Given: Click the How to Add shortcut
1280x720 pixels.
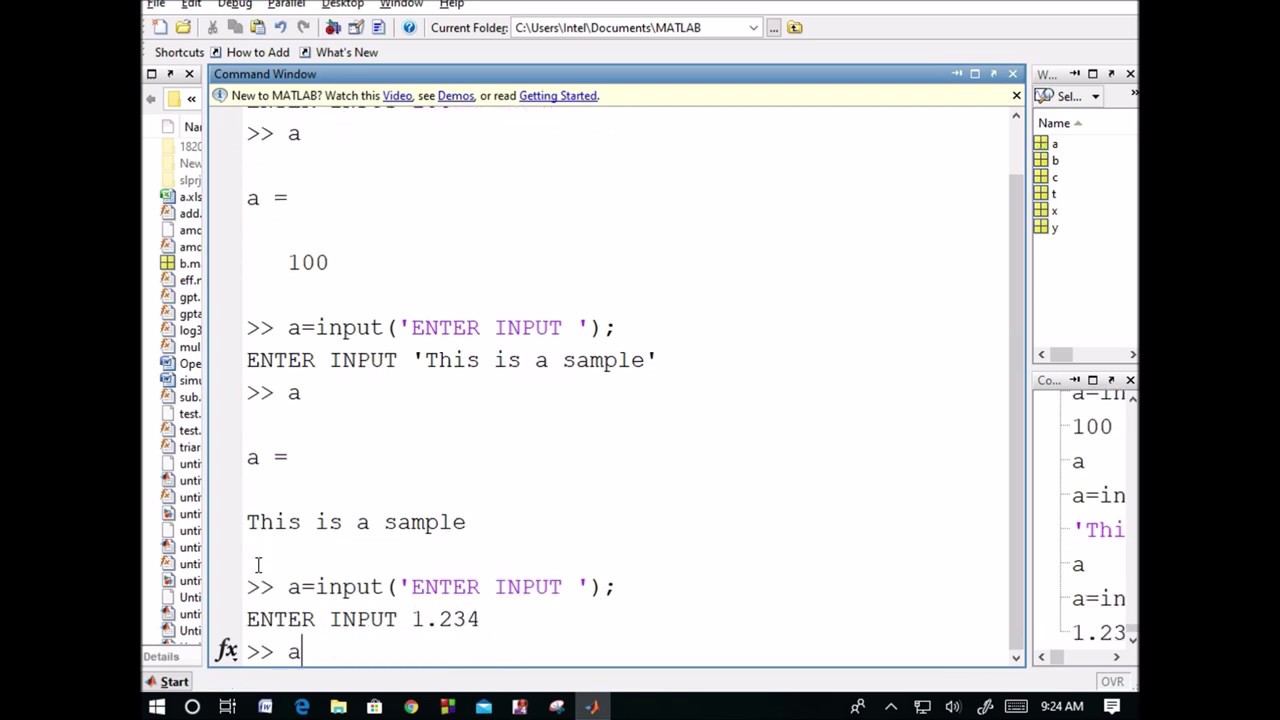Looking at the screenshot, I should point(250,52).
